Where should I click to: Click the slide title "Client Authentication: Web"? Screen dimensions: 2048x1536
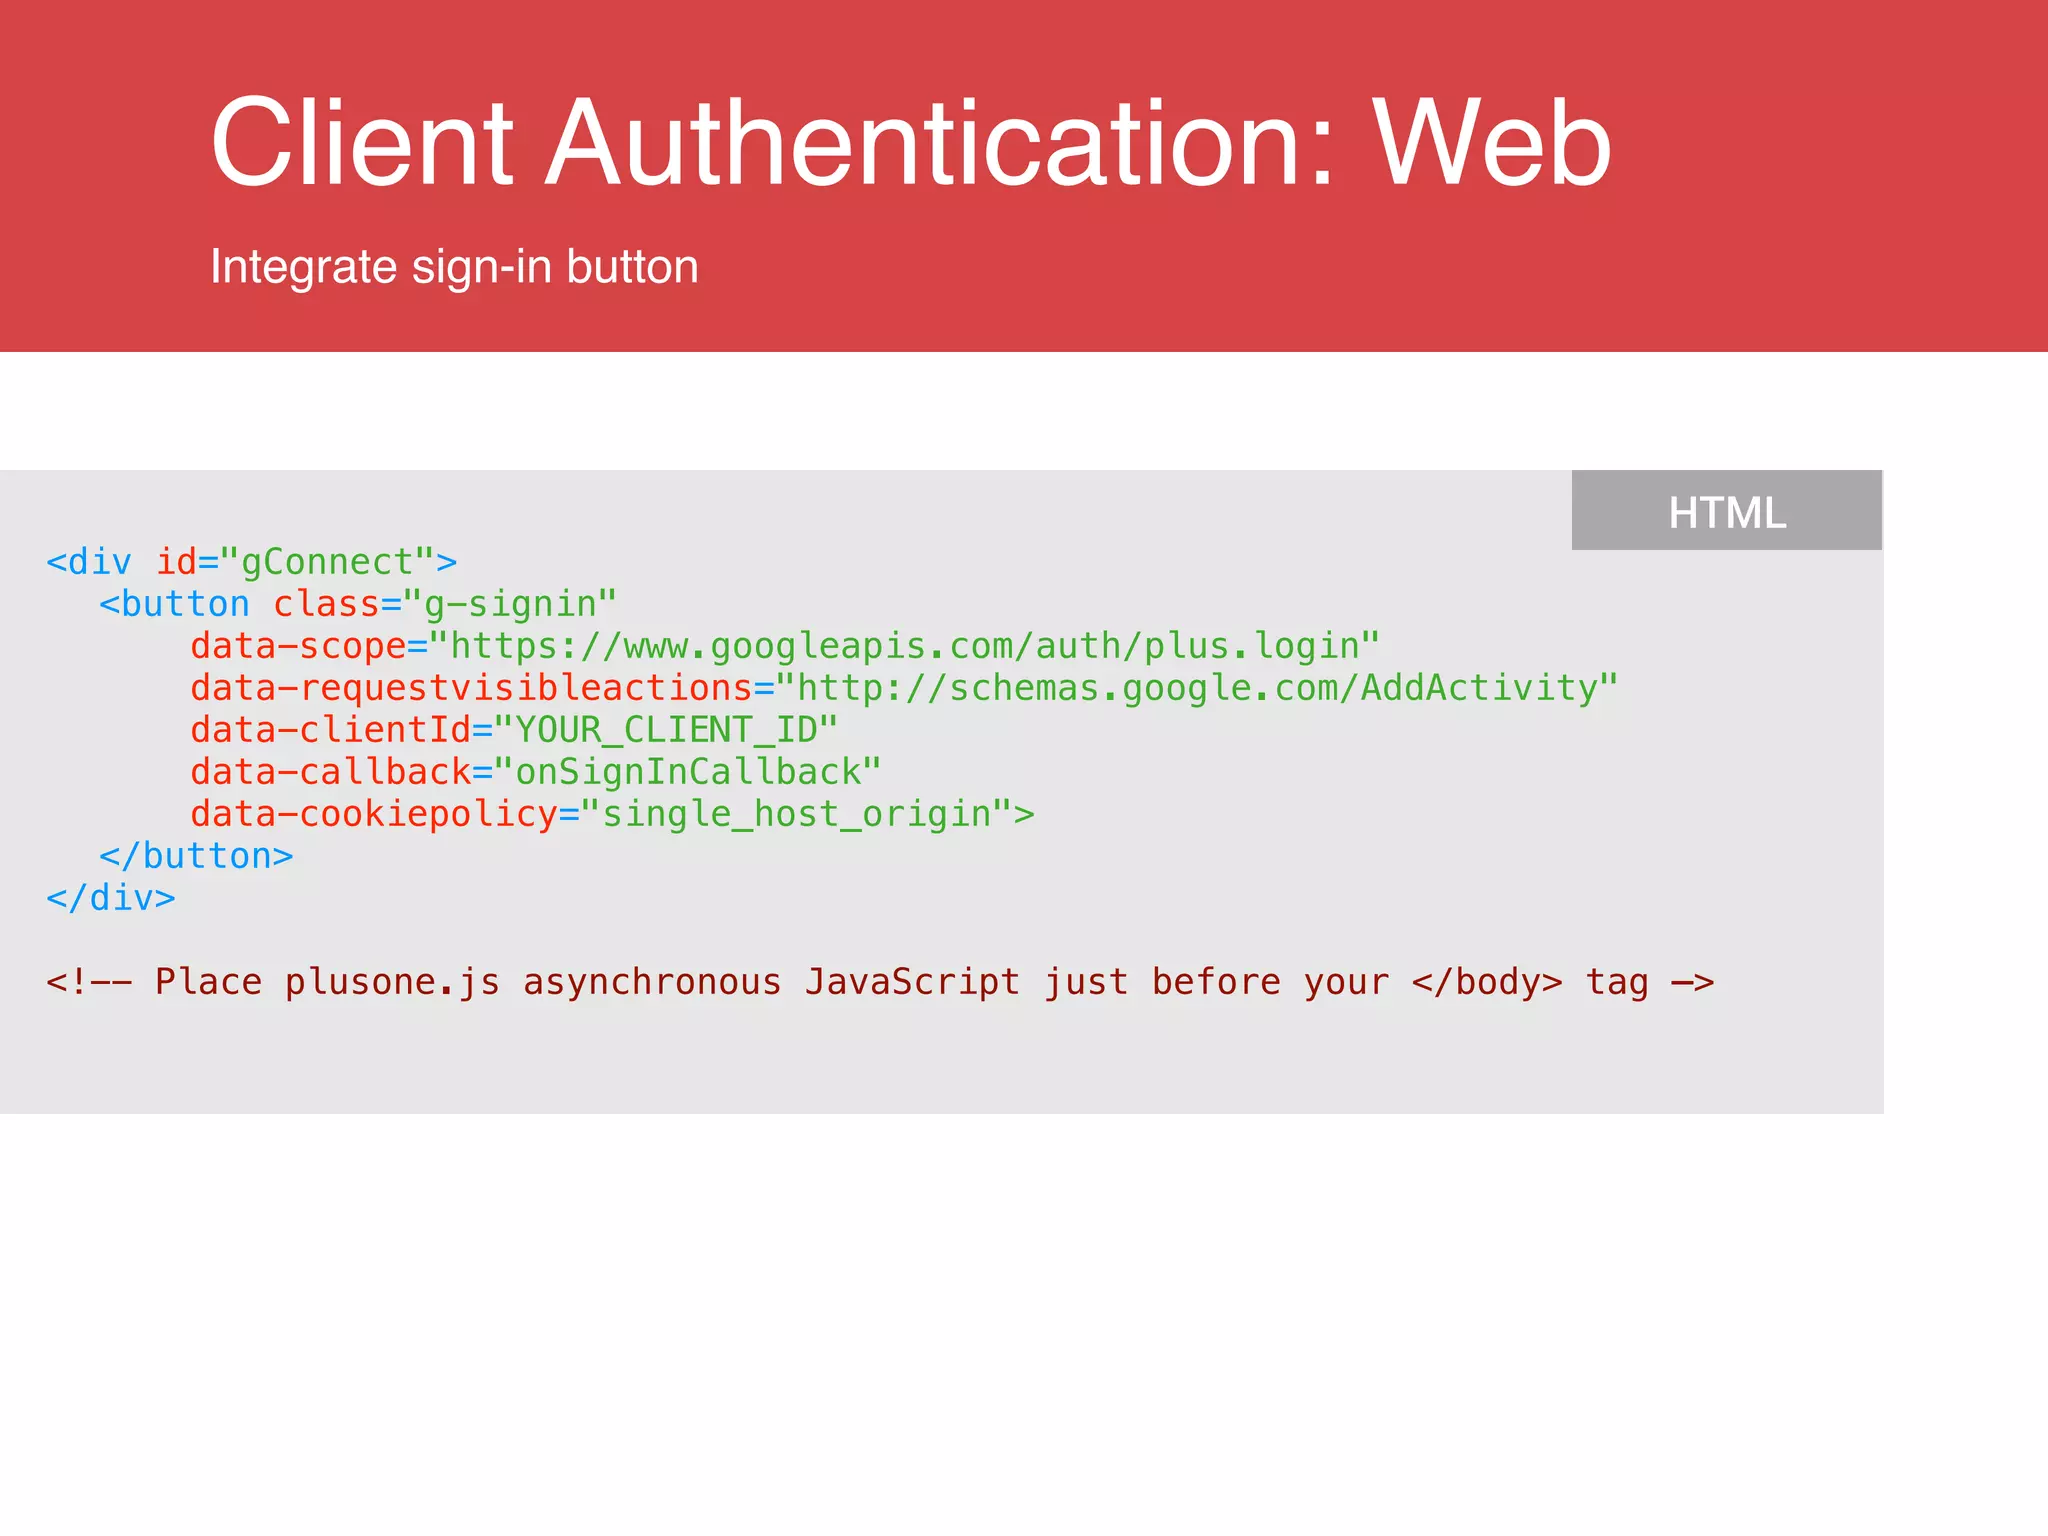[911, 142]
